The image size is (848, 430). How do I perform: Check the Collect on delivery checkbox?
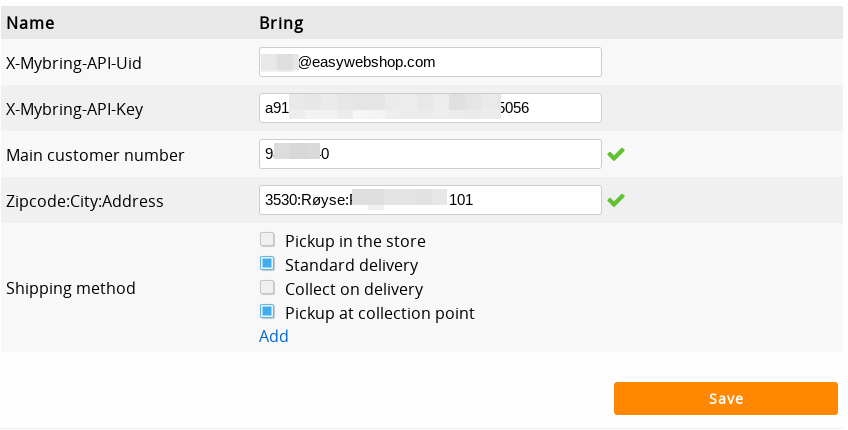tap(267, 287)
